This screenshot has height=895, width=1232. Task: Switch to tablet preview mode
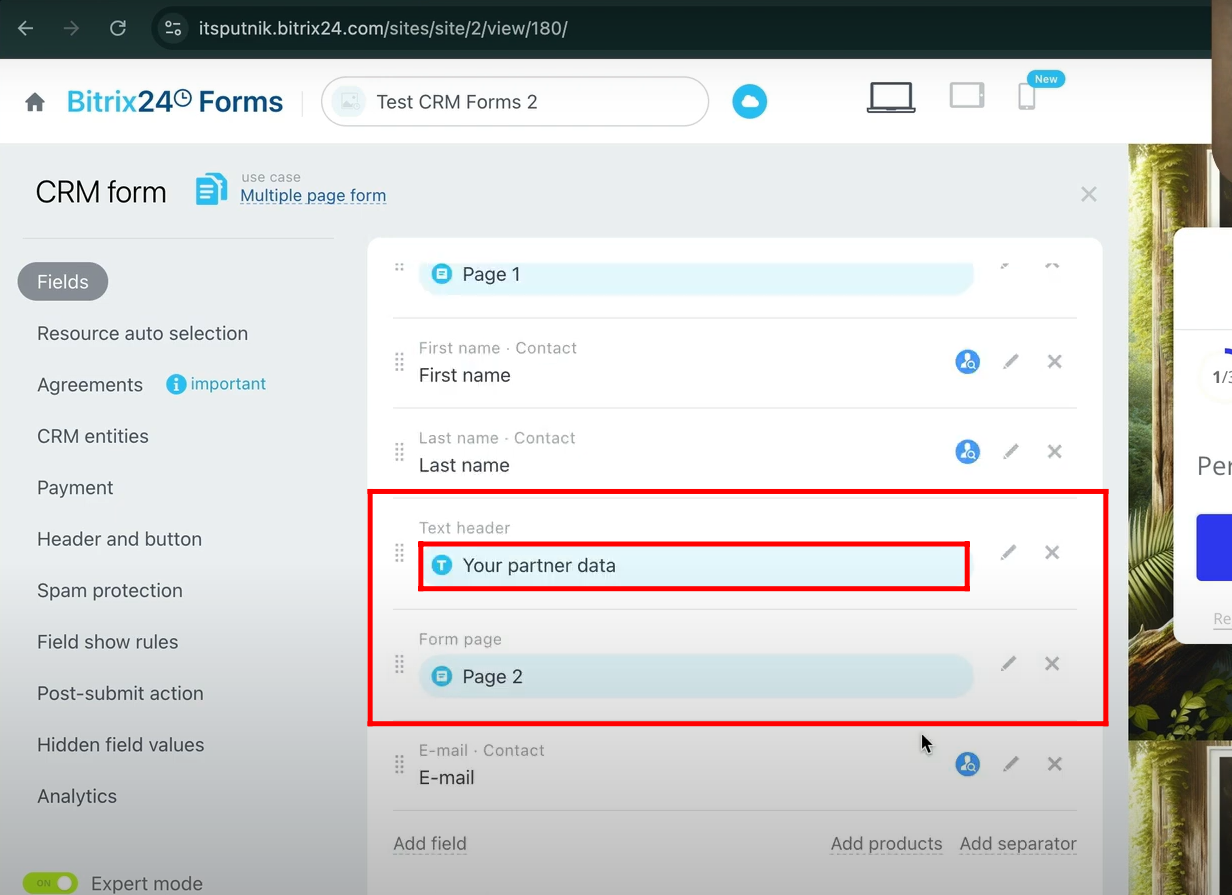pos(967,95)
